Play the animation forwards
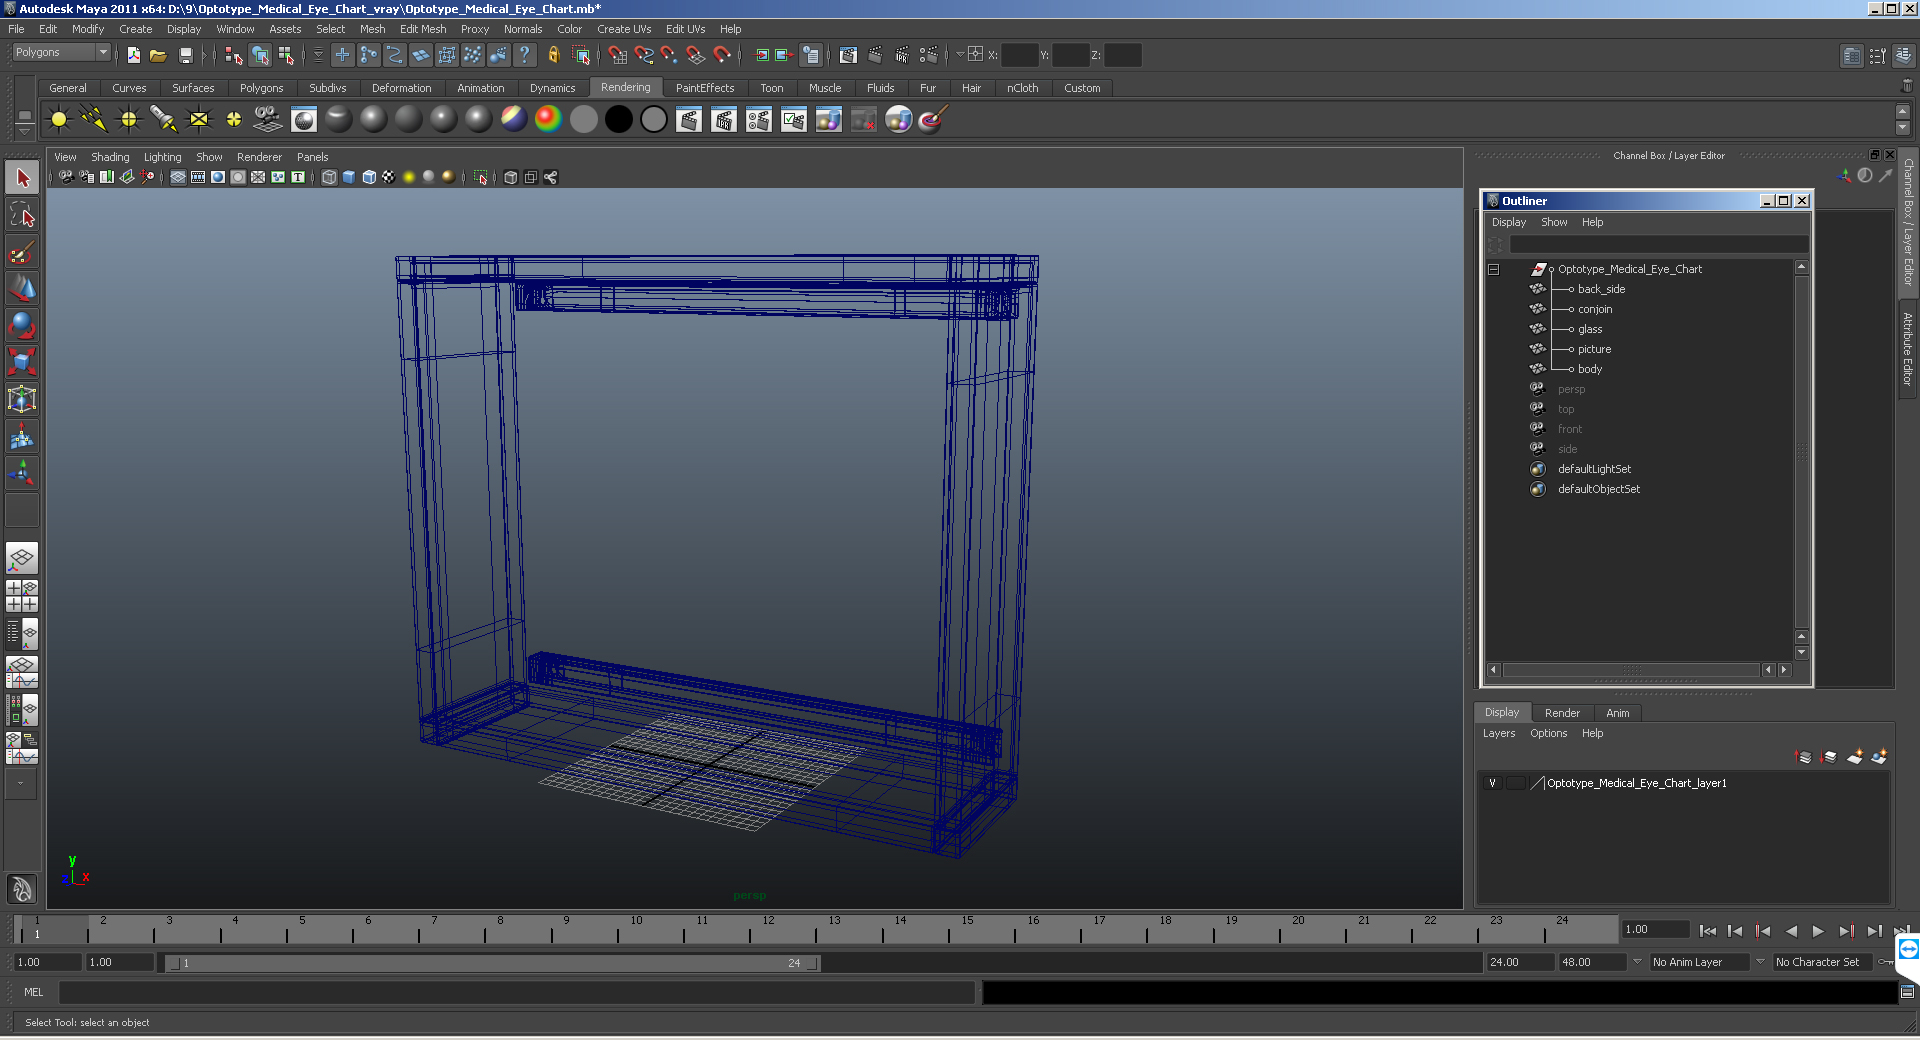This screenshot has height=1040, width=1920. 1818,931
